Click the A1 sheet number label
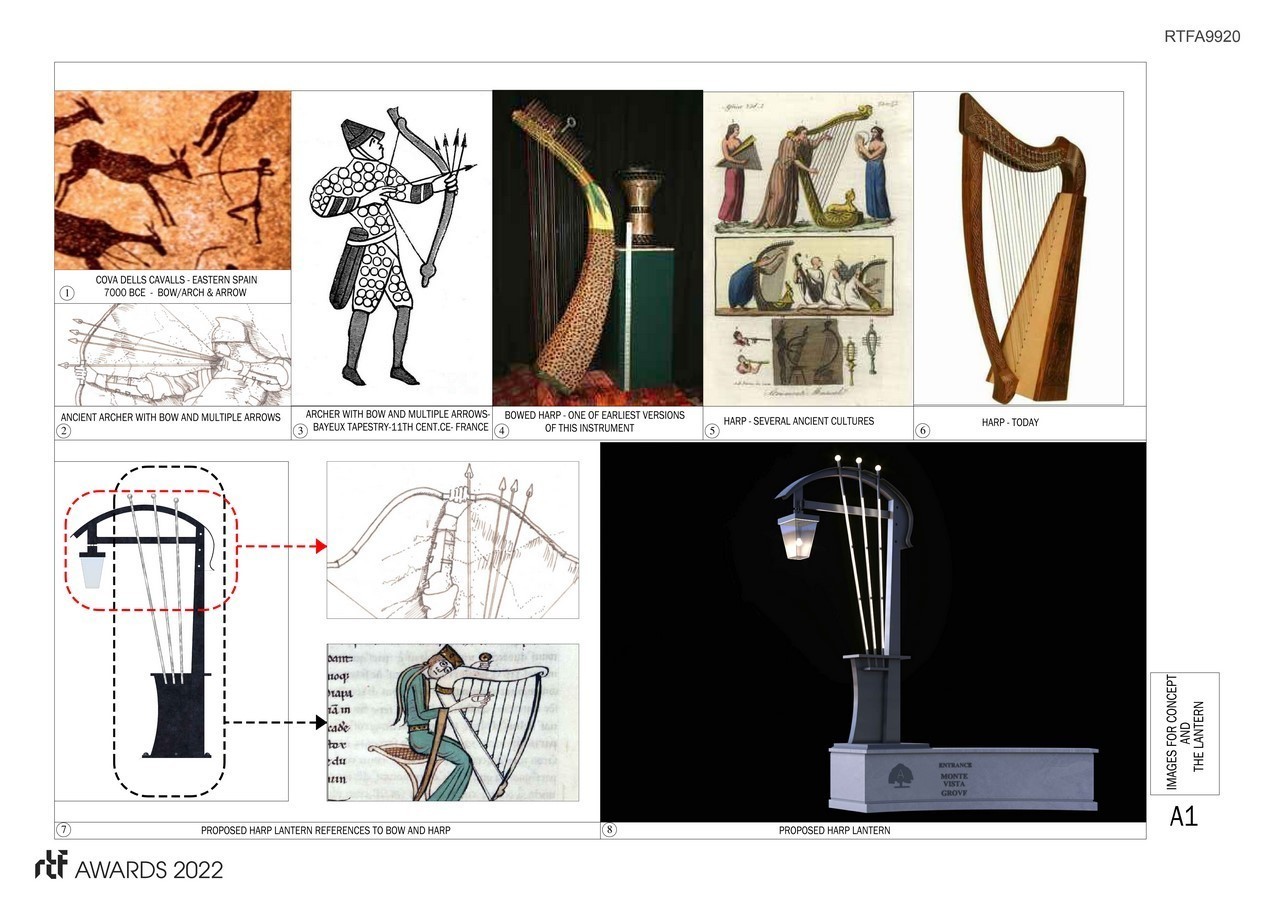Viewport: 1273px width, 900px height. [1183, 817]
